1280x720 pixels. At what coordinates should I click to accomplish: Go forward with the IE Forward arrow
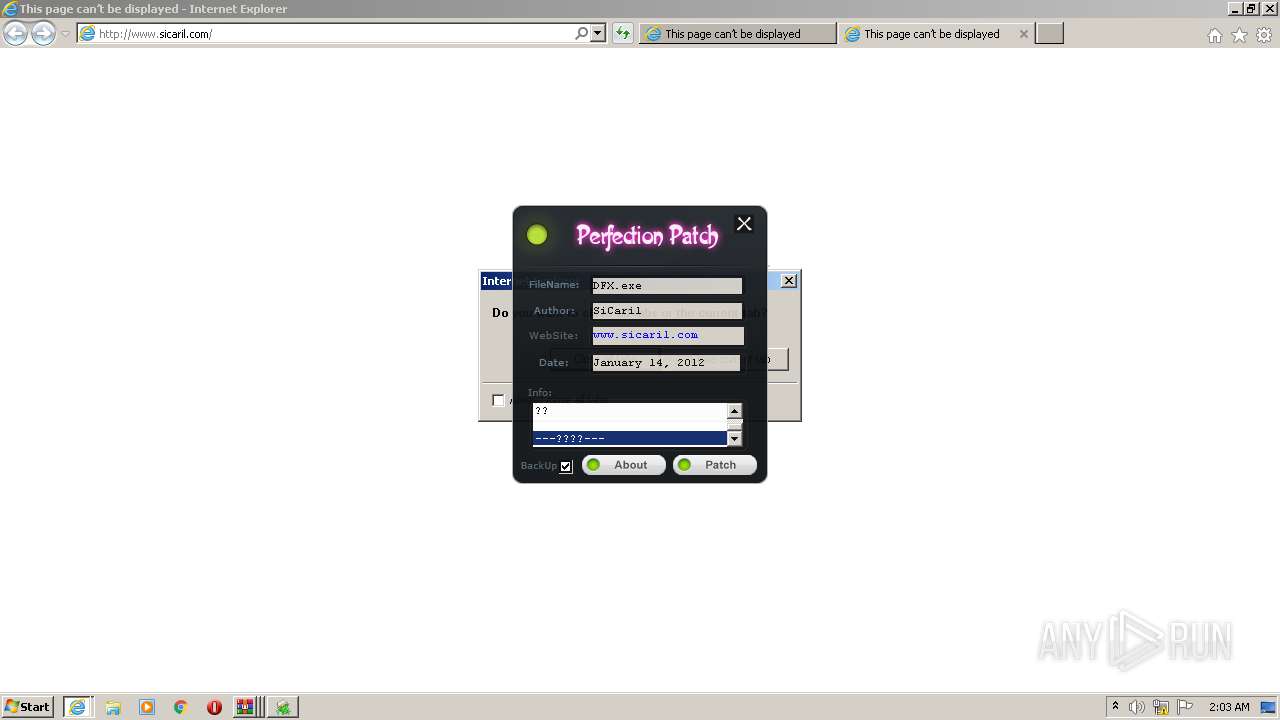pyautogui.click(x=43, y=33)
